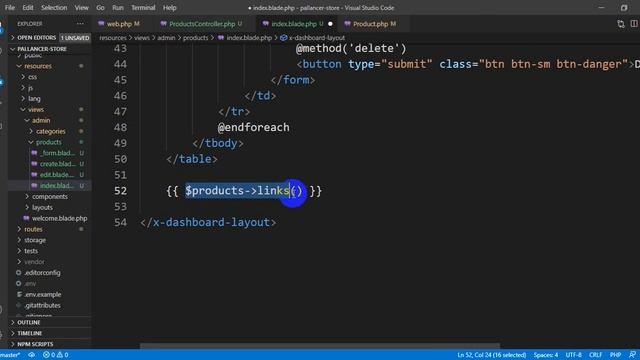Click the master branch status item
This screenshot has width=640, height=360.
click(10, 355)
